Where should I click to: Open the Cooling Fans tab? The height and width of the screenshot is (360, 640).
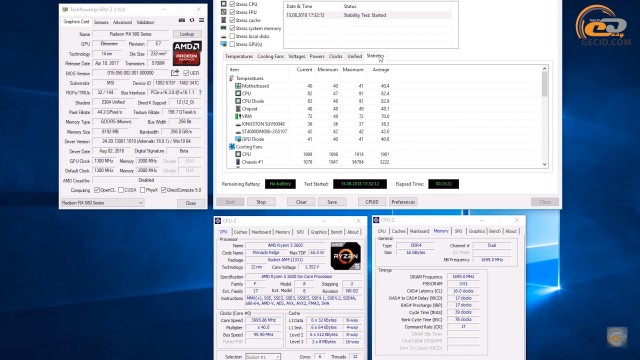pos(271,56)
